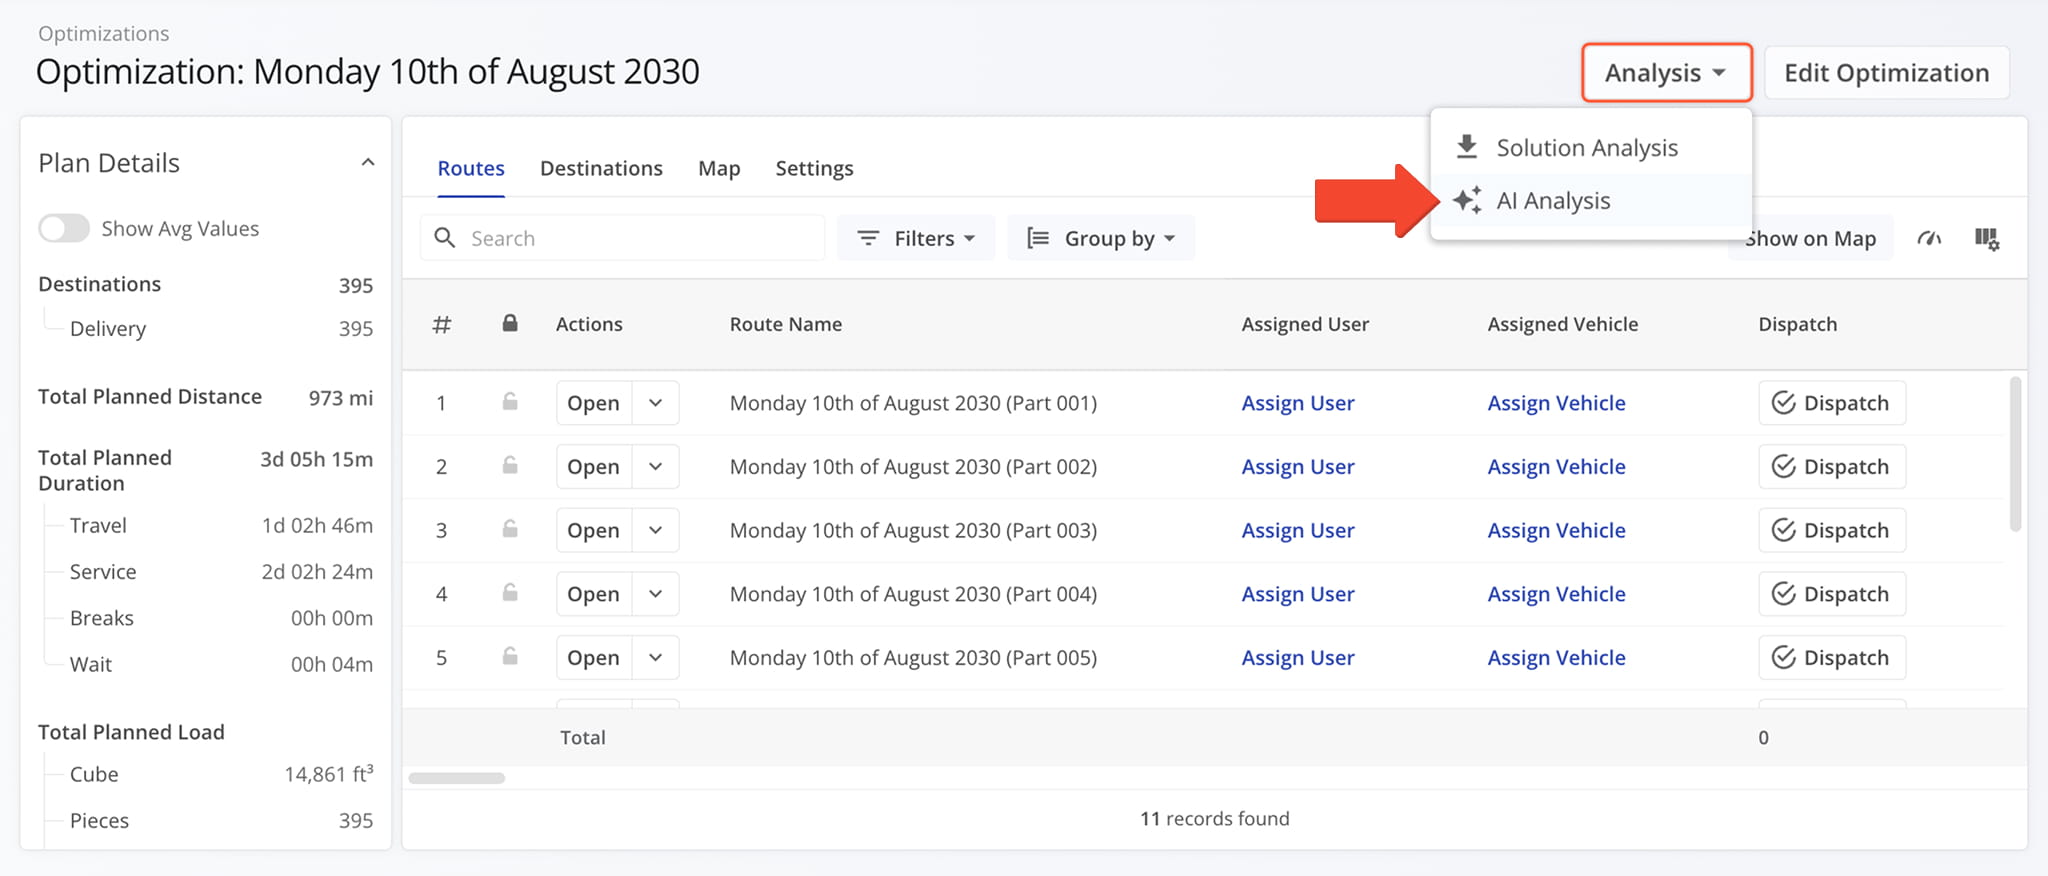Click the horizontal table scrollbar
Screen dimensions: 2048x876
click(x=457, y=778)
